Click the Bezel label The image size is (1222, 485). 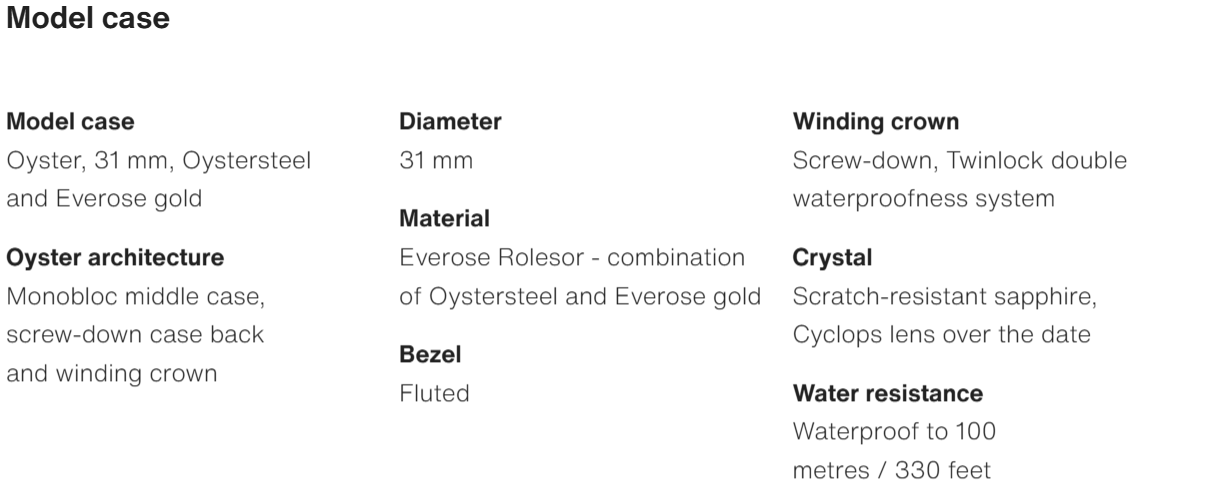pos(430,354)
